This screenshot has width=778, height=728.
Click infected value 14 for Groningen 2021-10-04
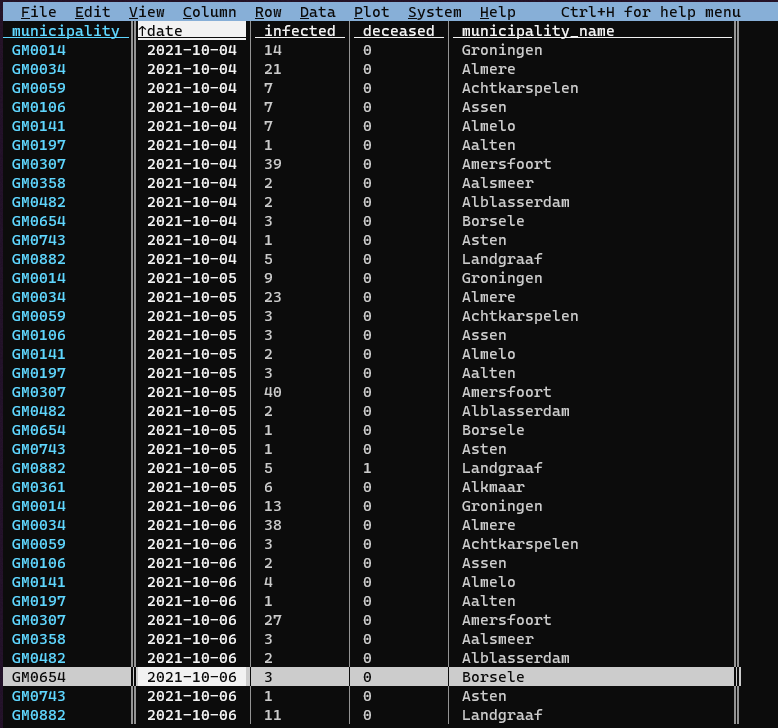273,50
